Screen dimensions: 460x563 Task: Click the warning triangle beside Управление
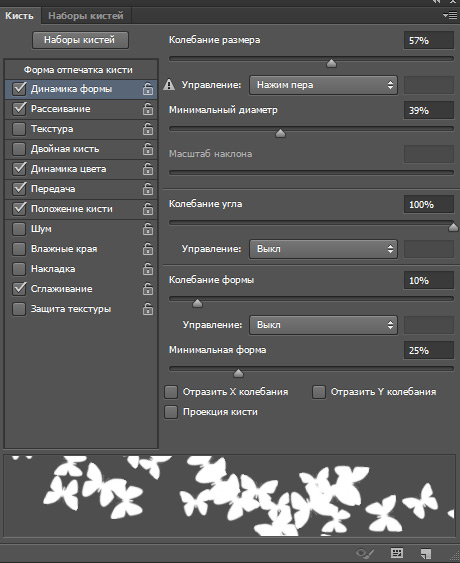[169, 85]
